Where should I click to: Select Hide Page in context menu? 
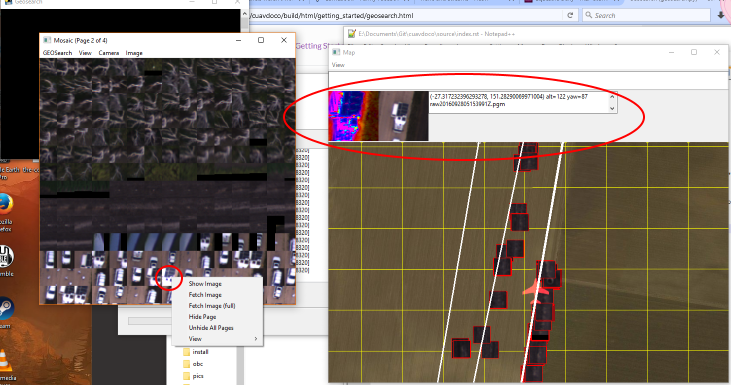click(x=202, y=317)
